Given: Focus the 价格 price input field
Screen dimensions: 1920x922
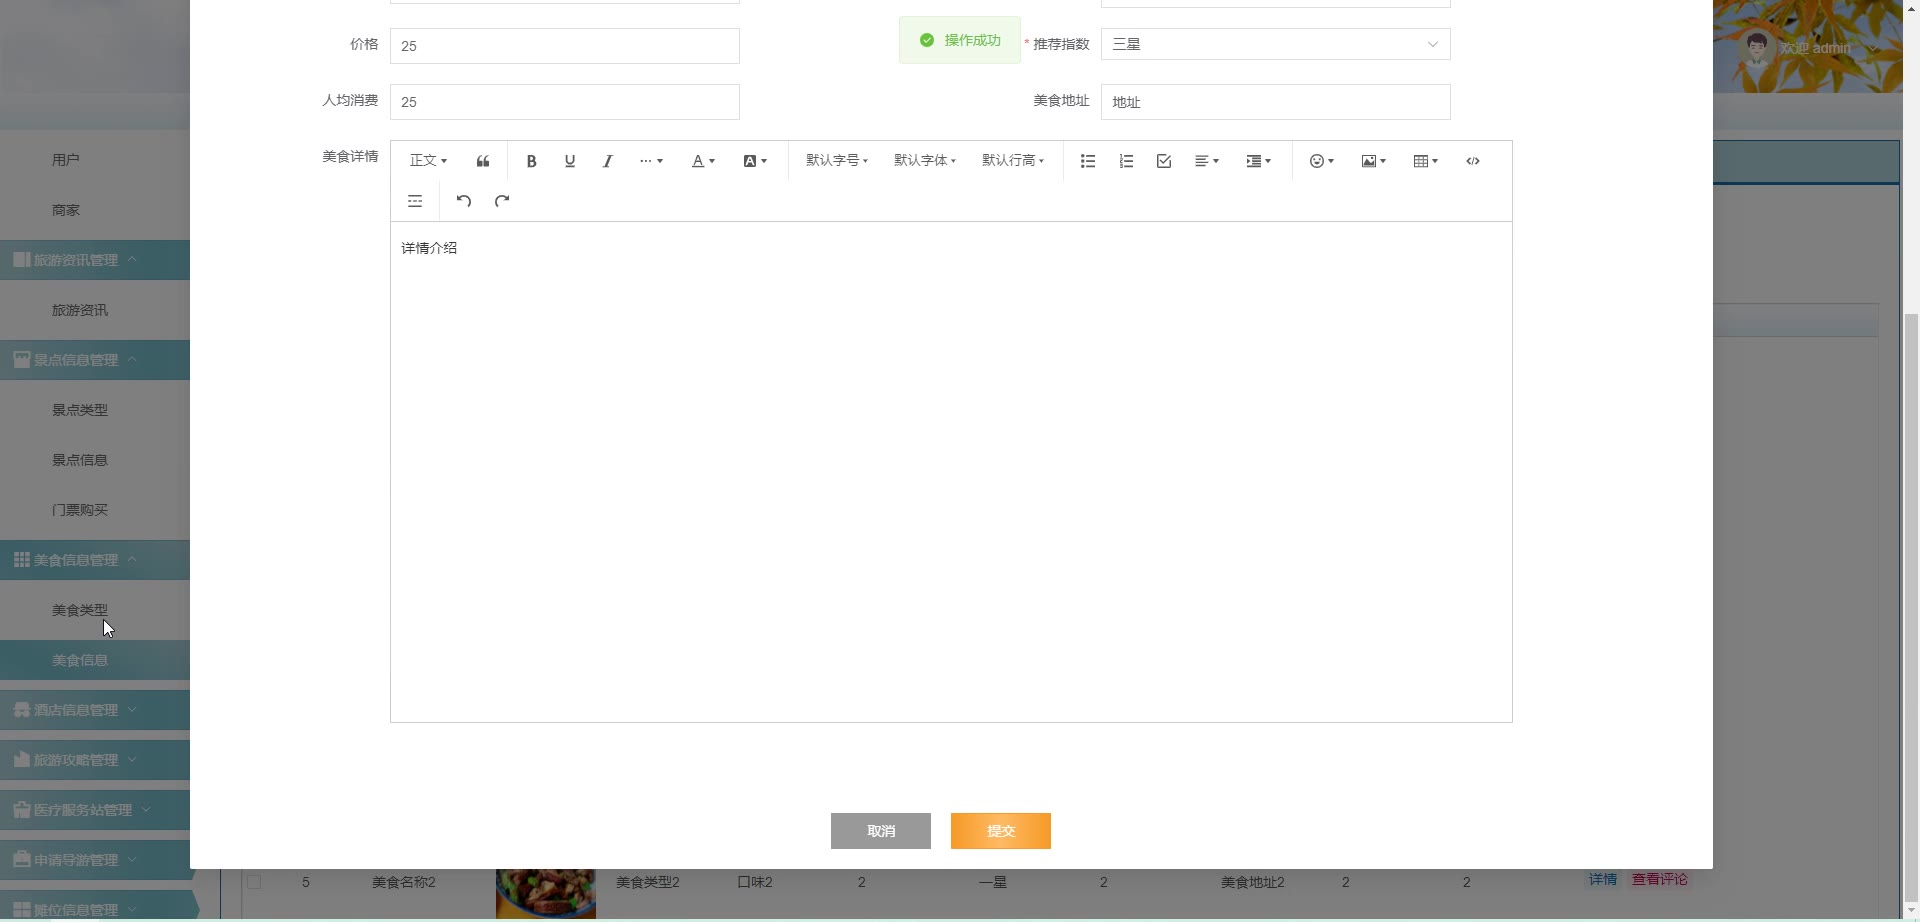Looking at the screenshot, I should tap(565, 46).
